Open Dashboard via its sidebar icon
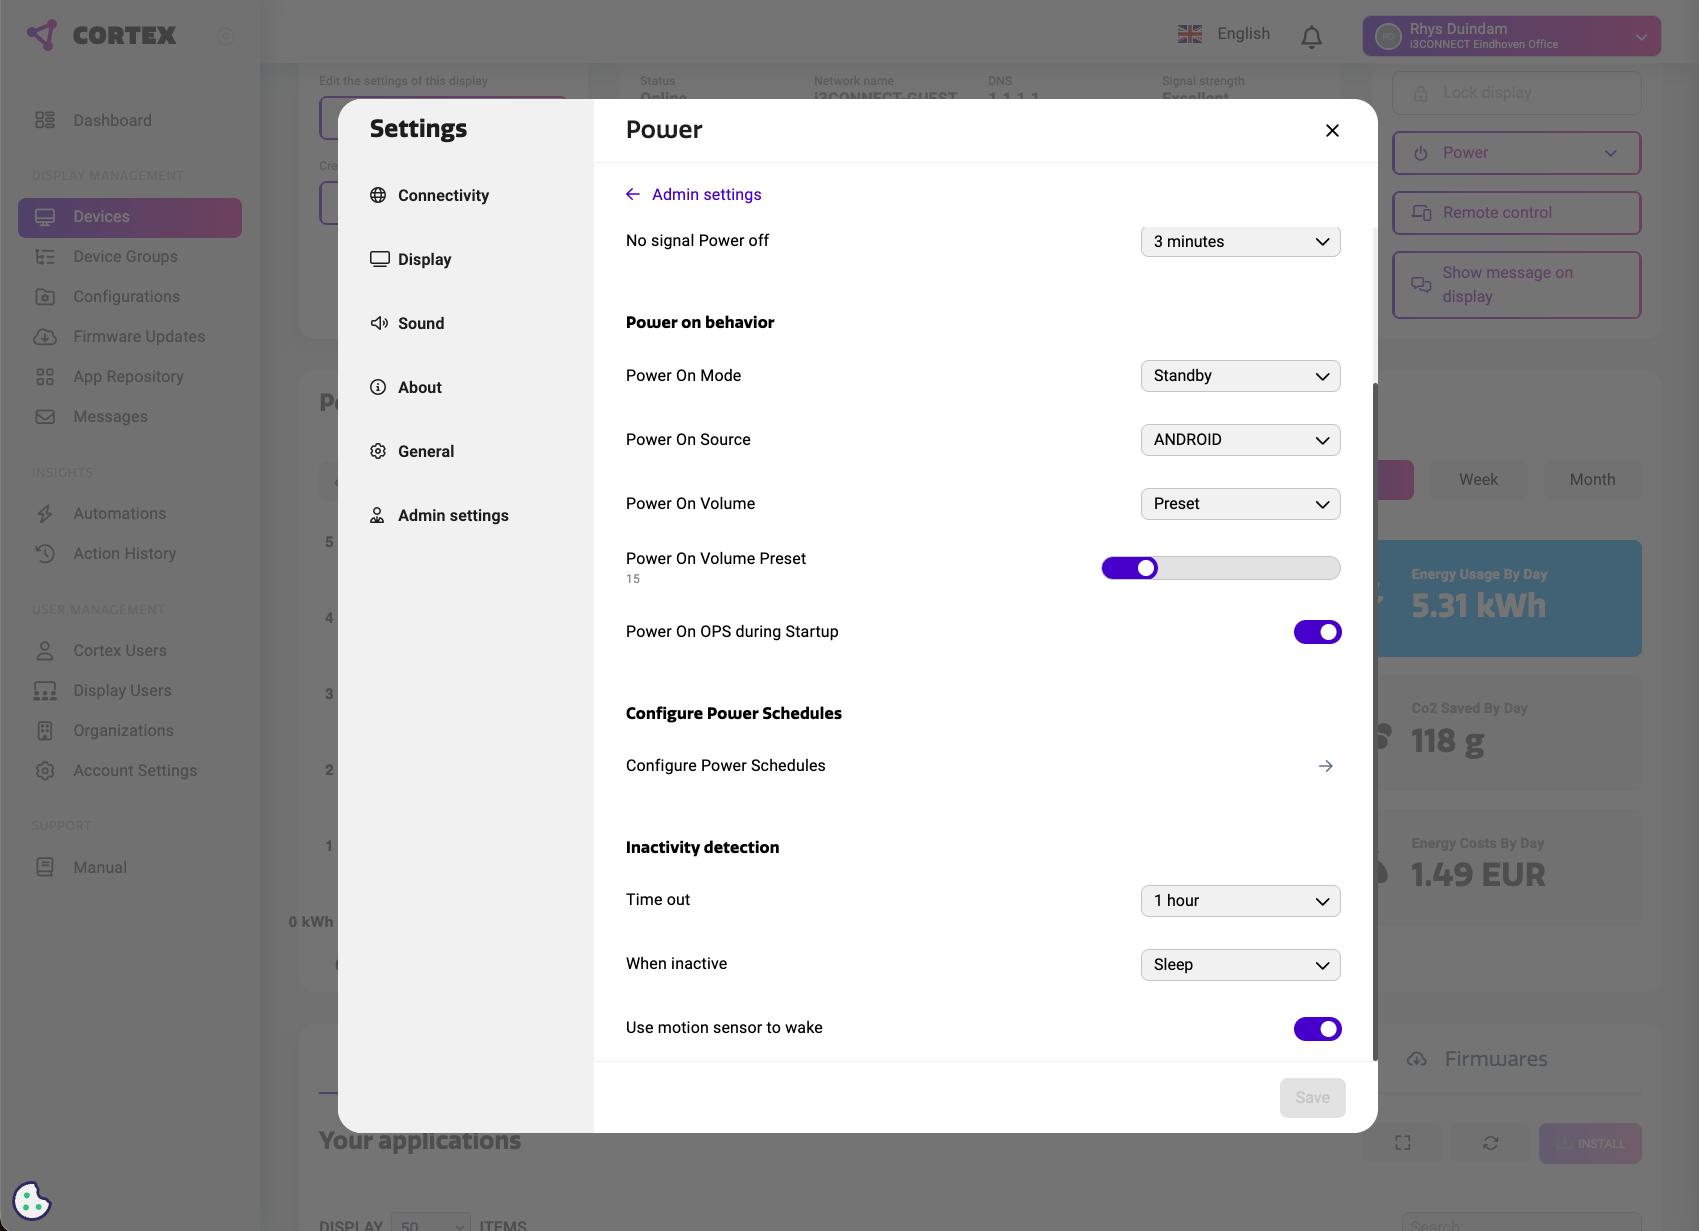Image resolution: width=1699 pixels, height=1231 pixels. click(x=45, y=120)
